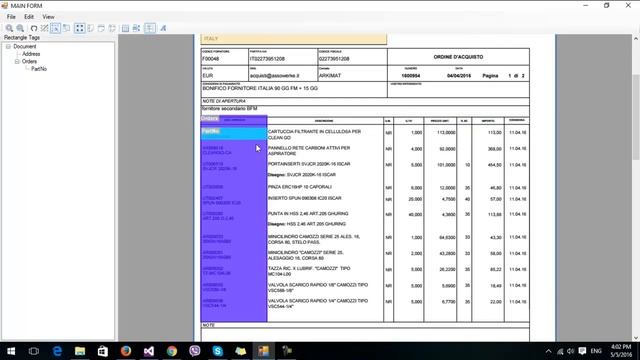Click the volume speaker tray icon
The height and width of the screenshot is (360, 640).
tap(571, 351)
